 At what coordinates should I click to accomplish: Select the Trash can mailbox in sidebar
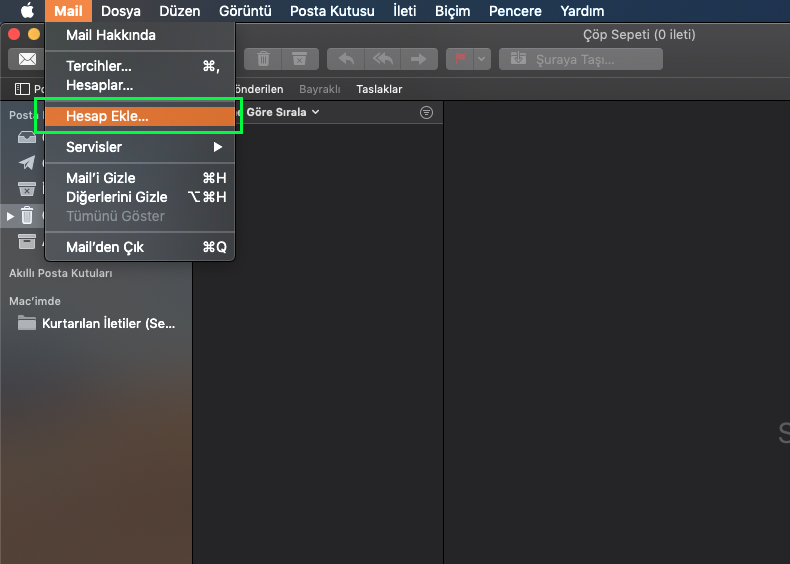[x=27, y=216]
